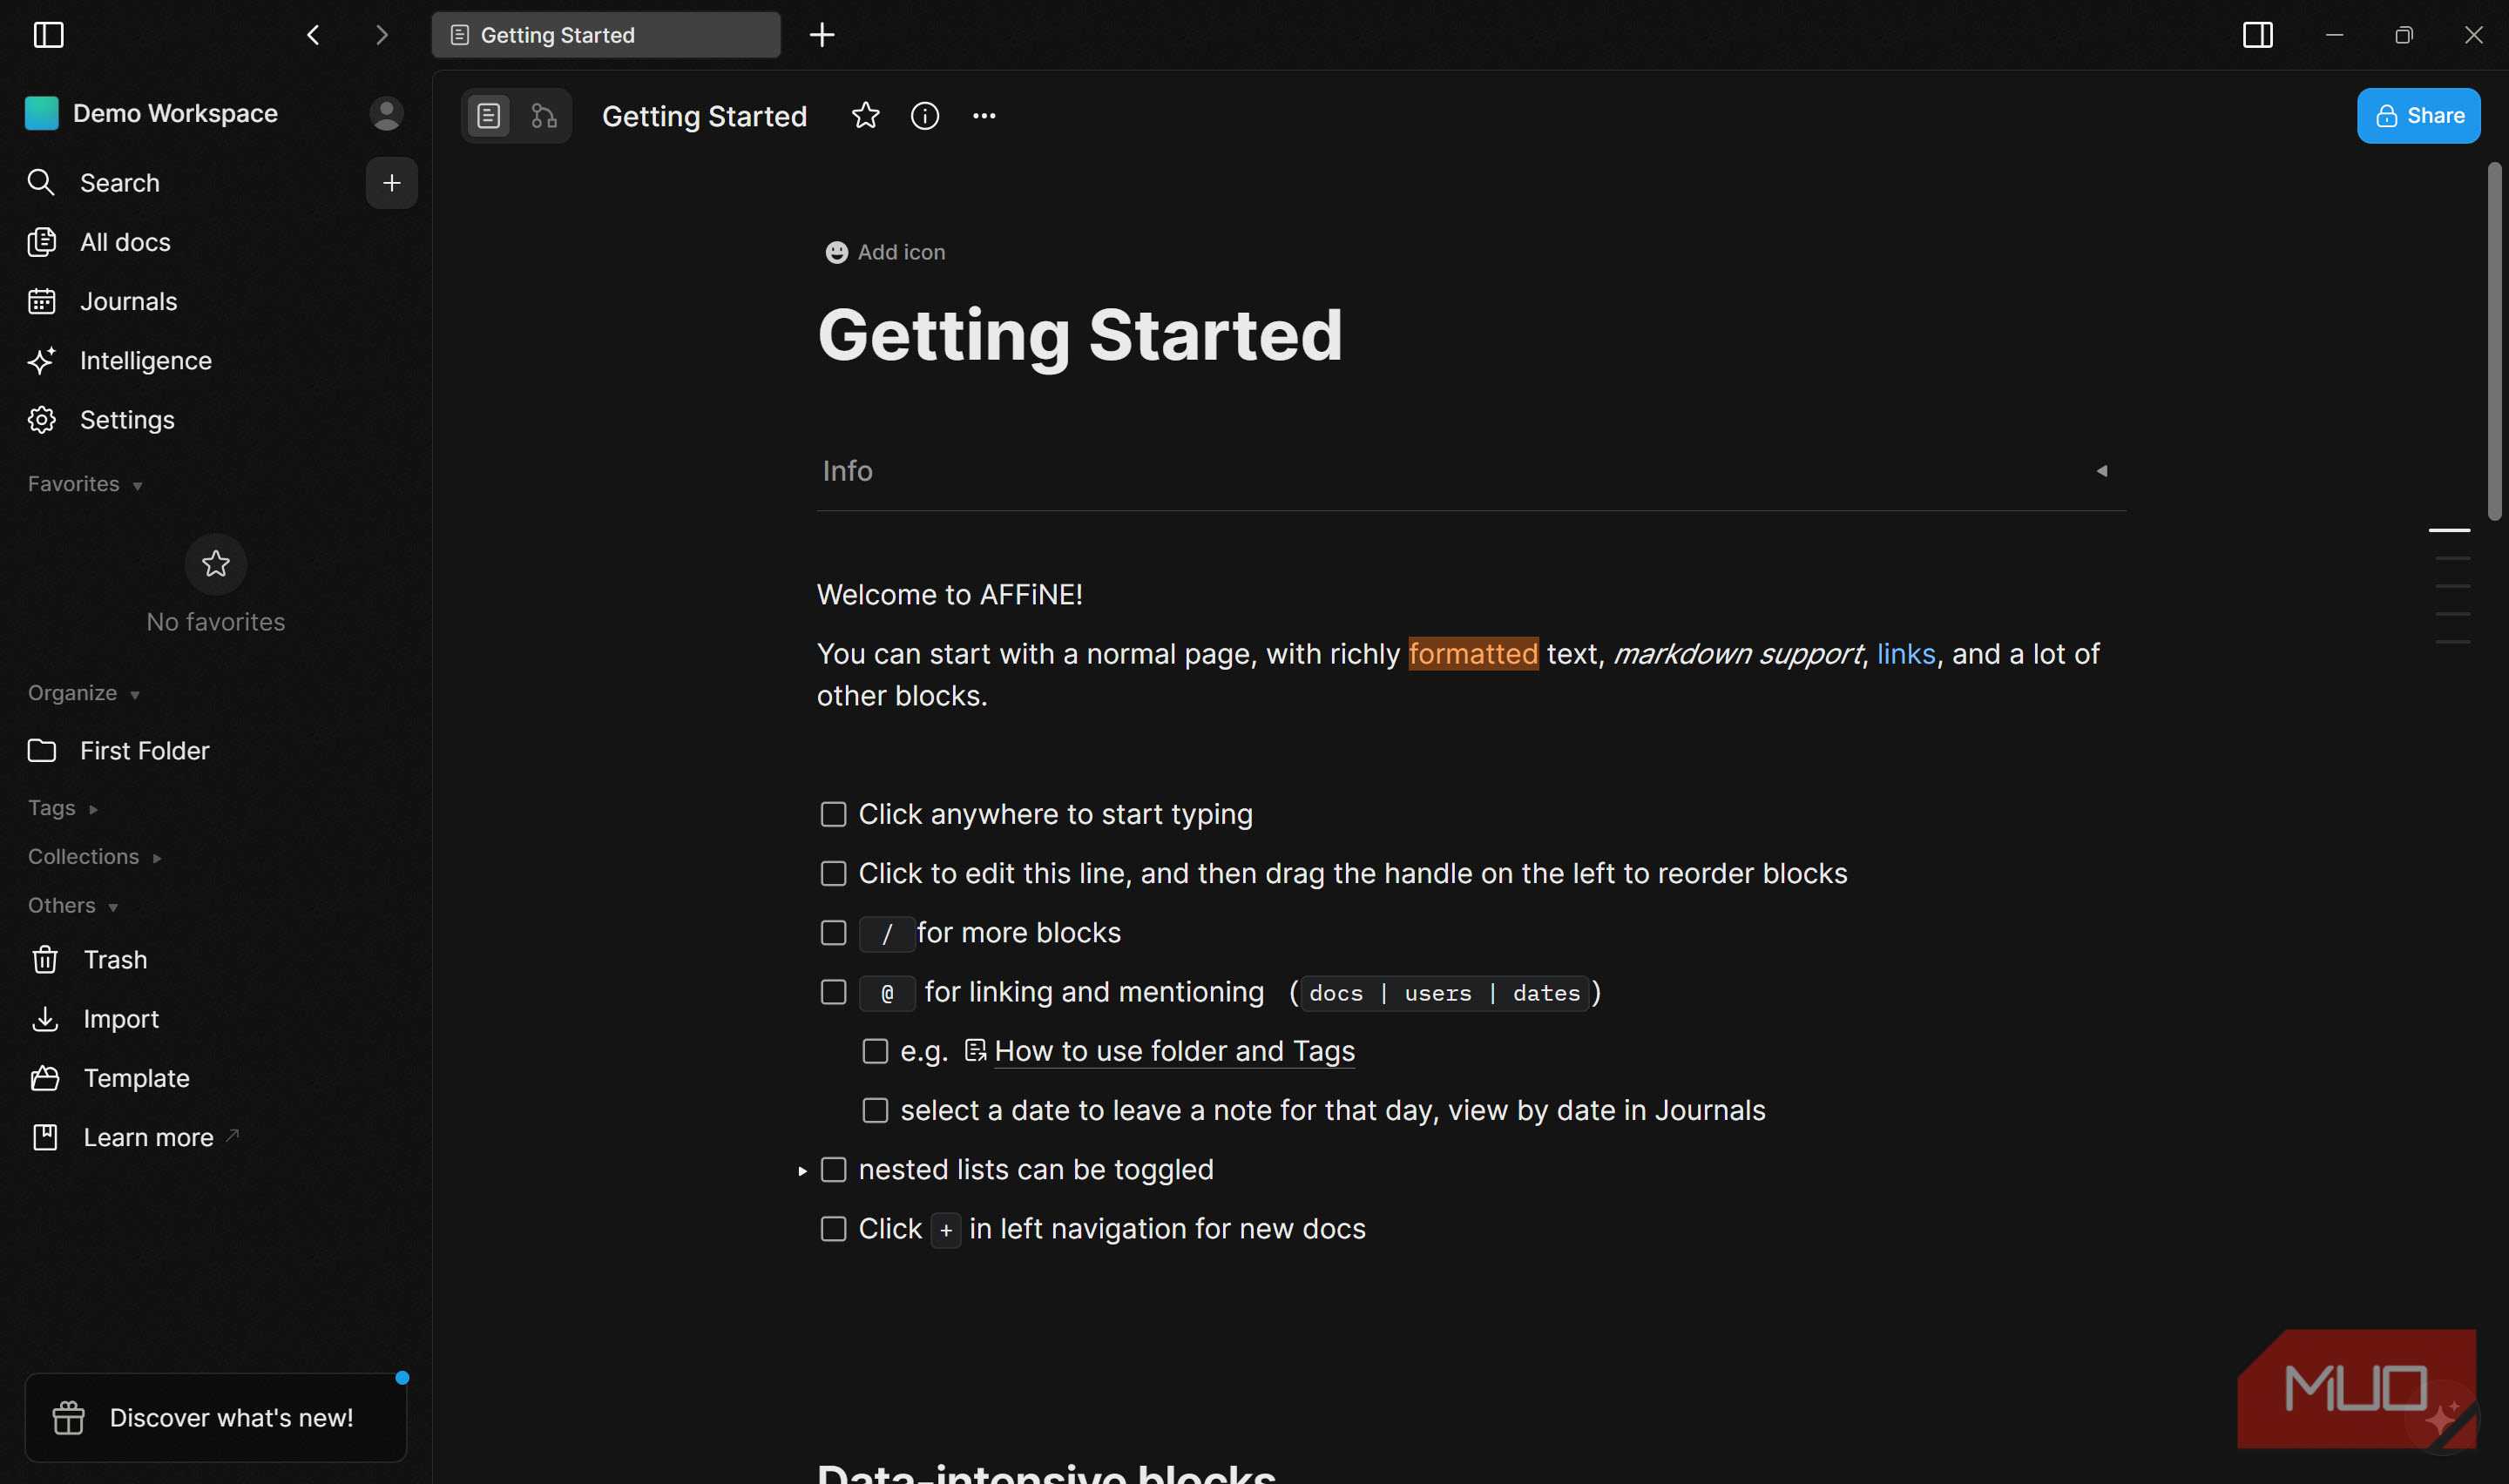Viewport: 2509px width, 1484px height.
Task: Check the 'e.g. How to use folder' item
Action: pos(875,1051)
